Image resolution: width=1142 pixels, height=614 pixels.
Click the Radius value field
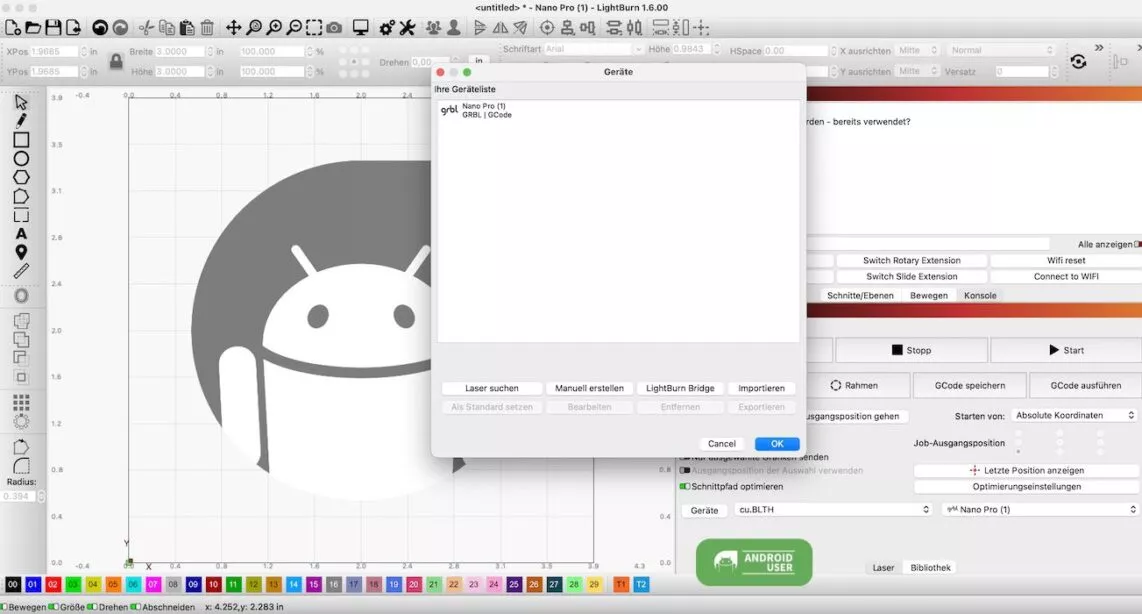pyautogui.click(x=18, y=496)
